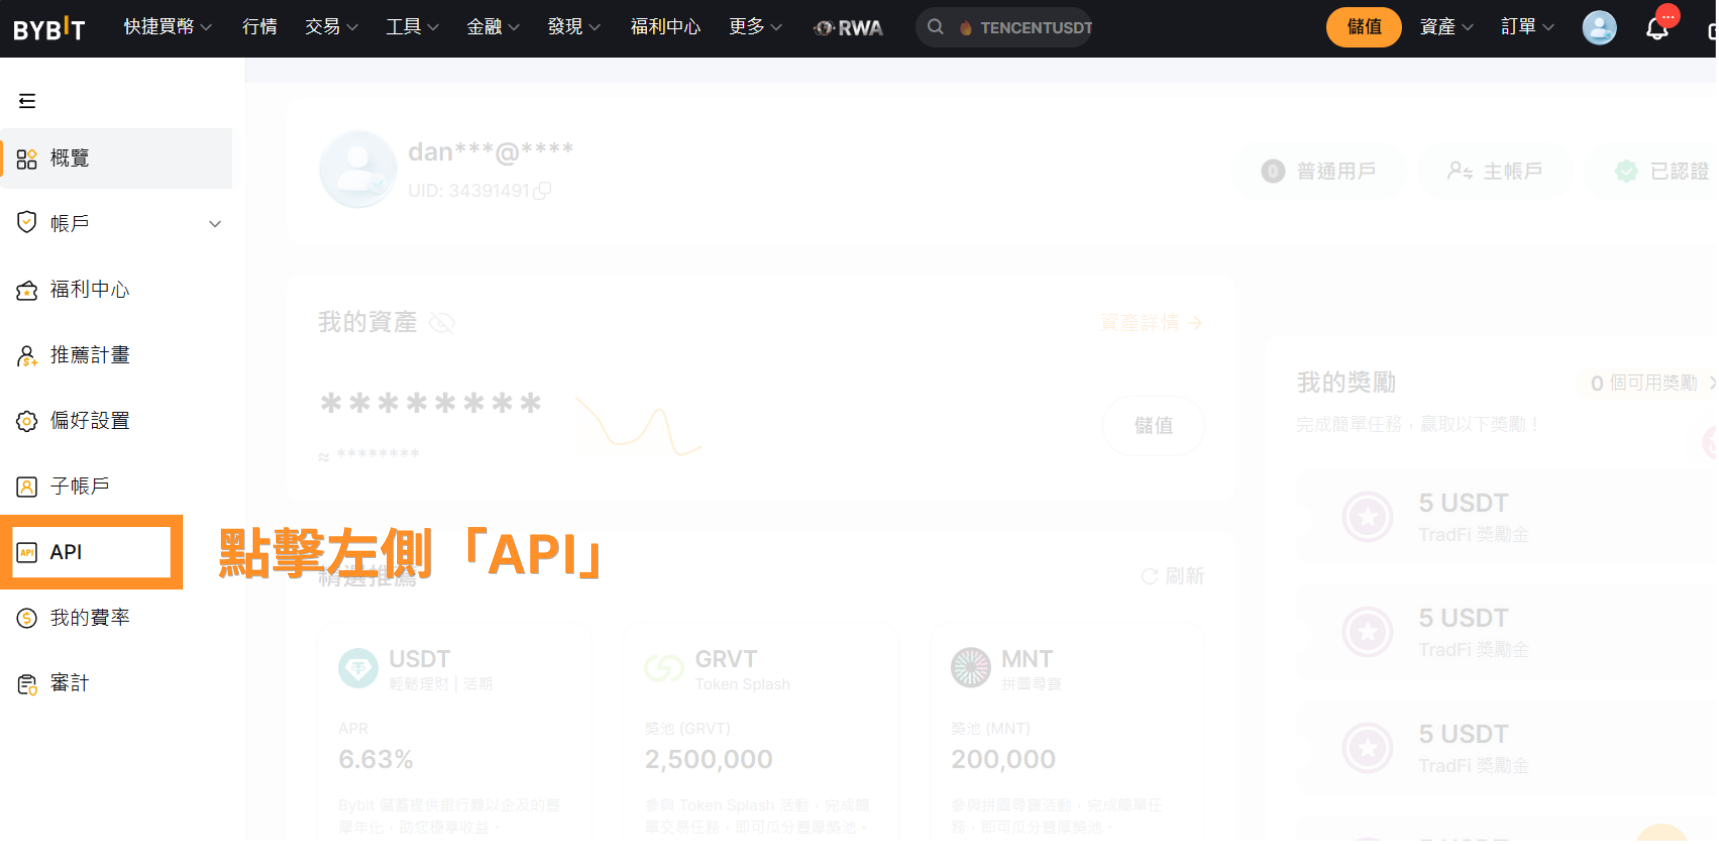Open the profile avatar in top bar
This screenshot has height=844, width=1719.
tap(1600, 28)
